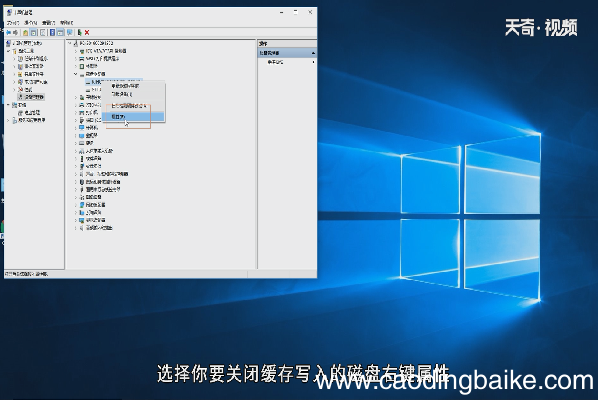Click the green Update driver toolbar icon
Screen dimensions: 598x400
coord(80,33)
